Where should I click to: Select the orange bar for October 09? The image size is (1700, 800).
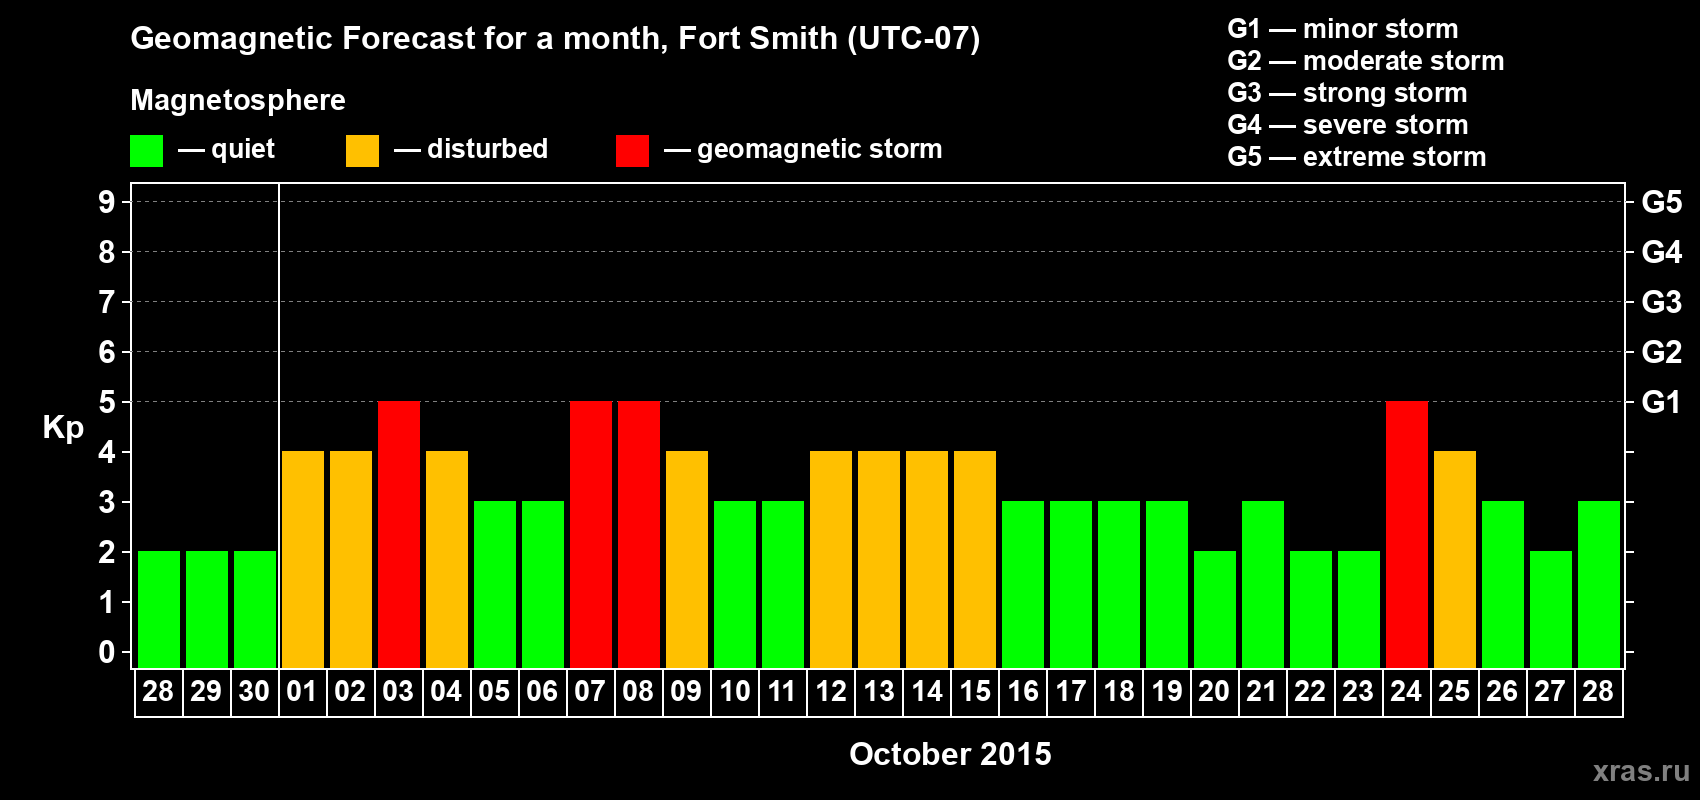pyautogui.click(x=687, y=560)
